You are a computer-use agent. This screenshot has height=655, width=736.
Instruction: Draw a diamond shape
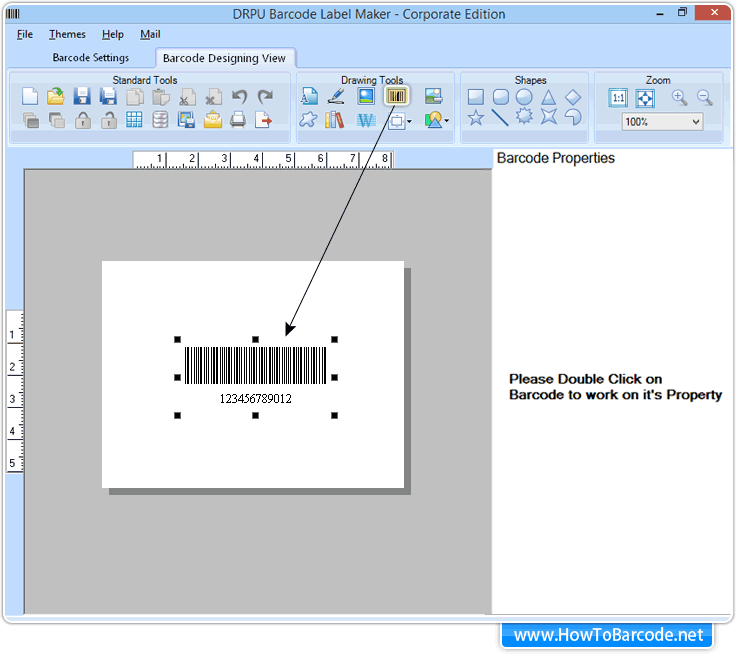573,97
